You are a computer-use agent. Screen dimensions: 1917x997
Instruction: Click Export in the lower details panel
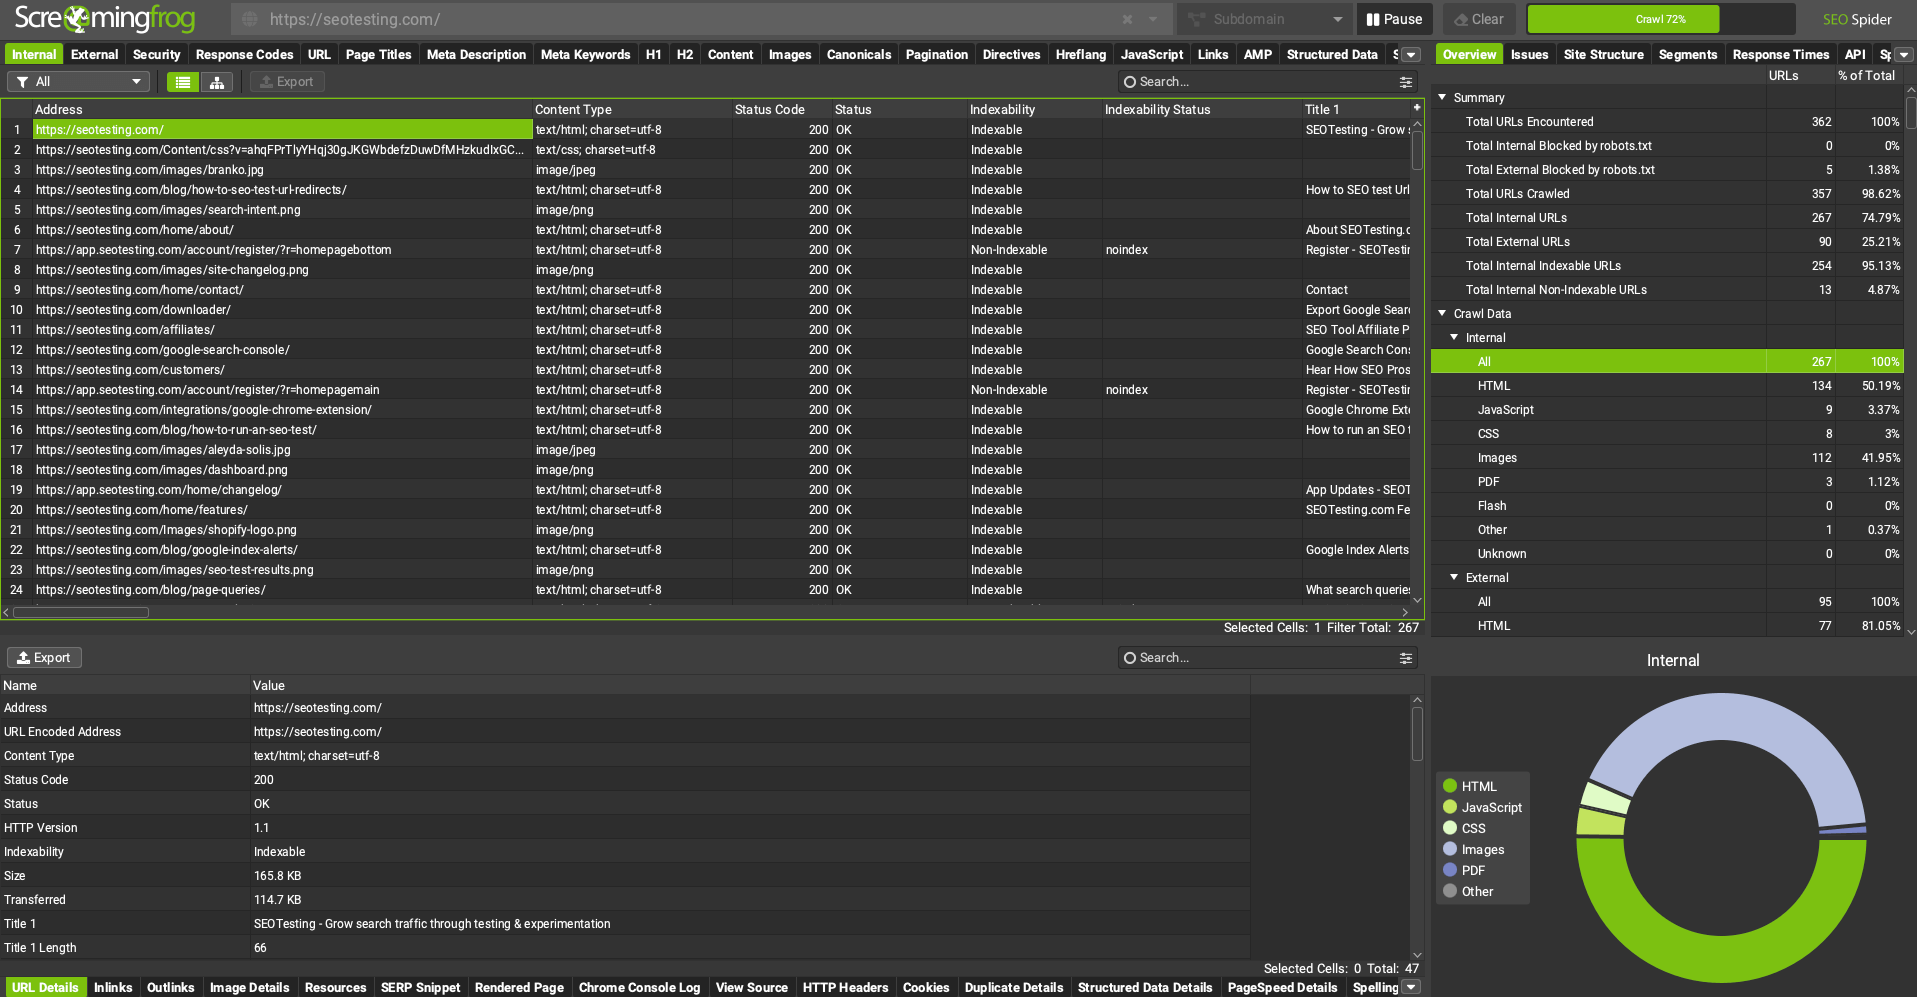(44, 658)
